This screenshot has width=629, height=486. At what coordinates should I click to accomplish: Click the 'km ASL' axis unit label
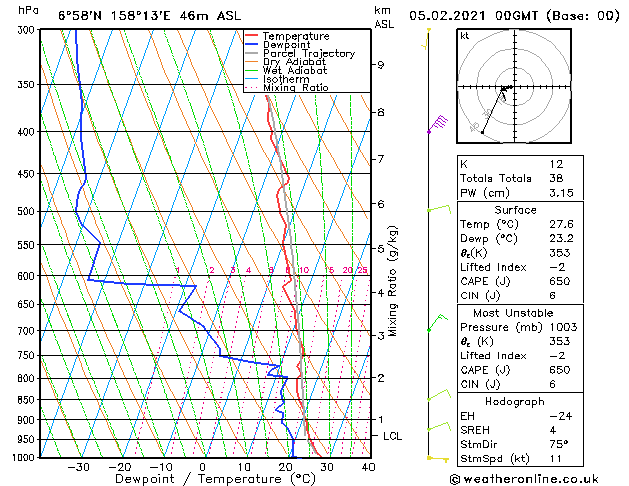384,17
